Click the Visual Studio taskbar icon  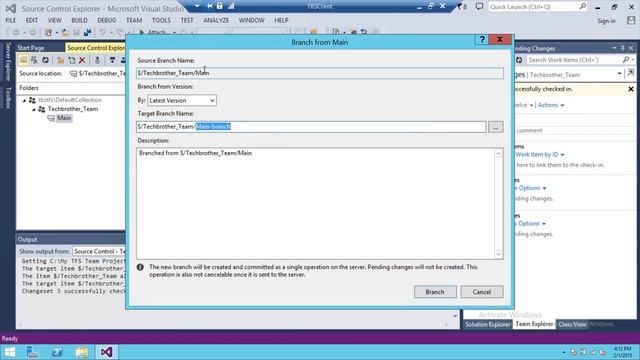(106, 352)
